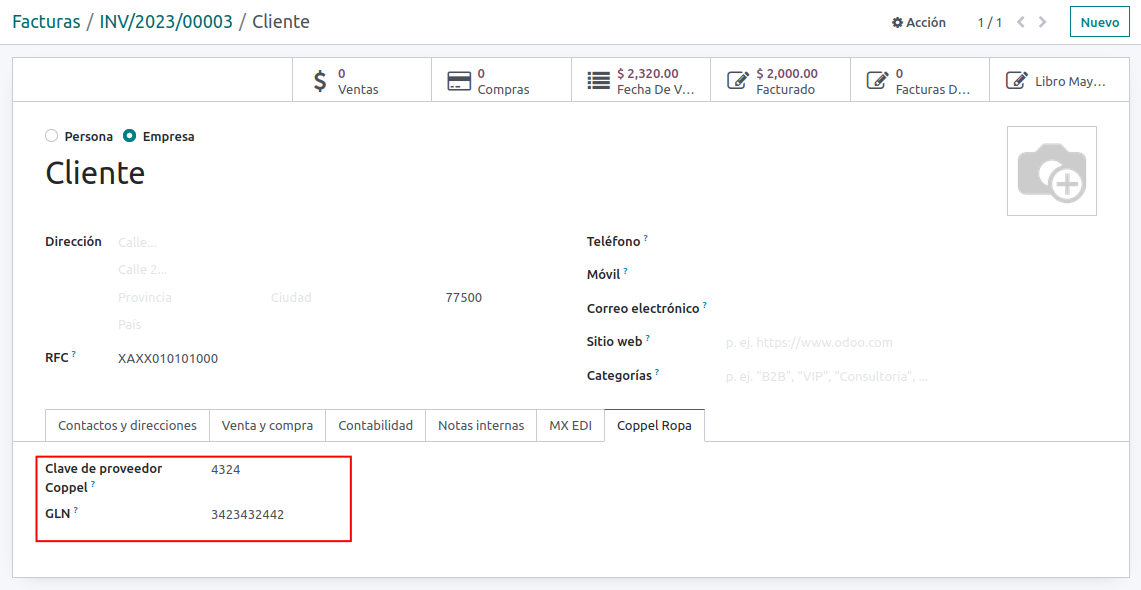Screen dimensions: 1141x590
Task: Go to the previous record arrow
Action: (1021, 22)
